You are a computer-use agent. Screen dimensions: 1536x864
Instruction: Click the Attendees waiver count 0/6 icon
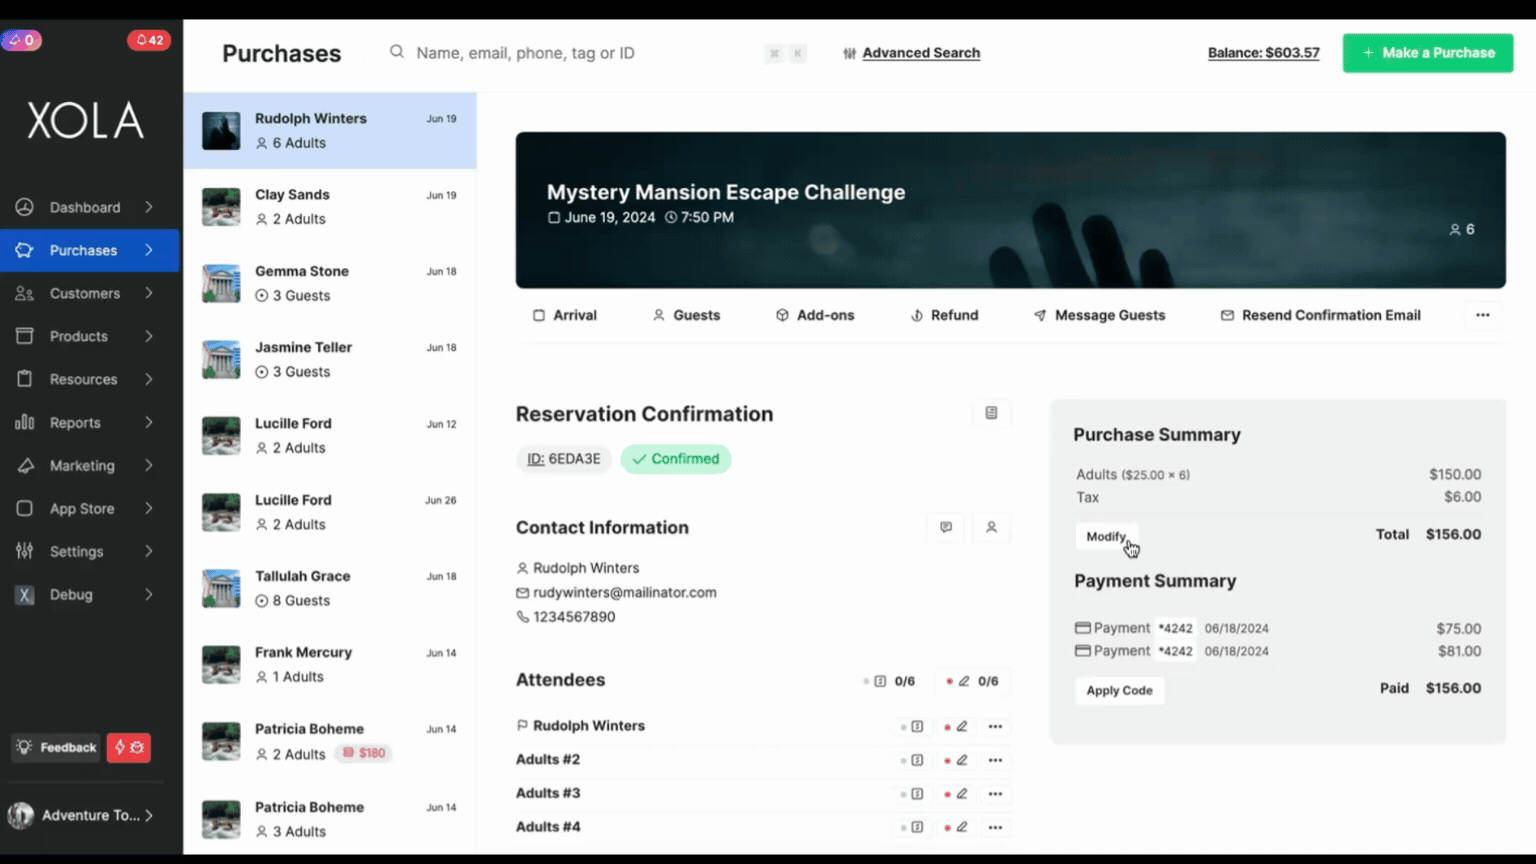(x=881, y=681)
